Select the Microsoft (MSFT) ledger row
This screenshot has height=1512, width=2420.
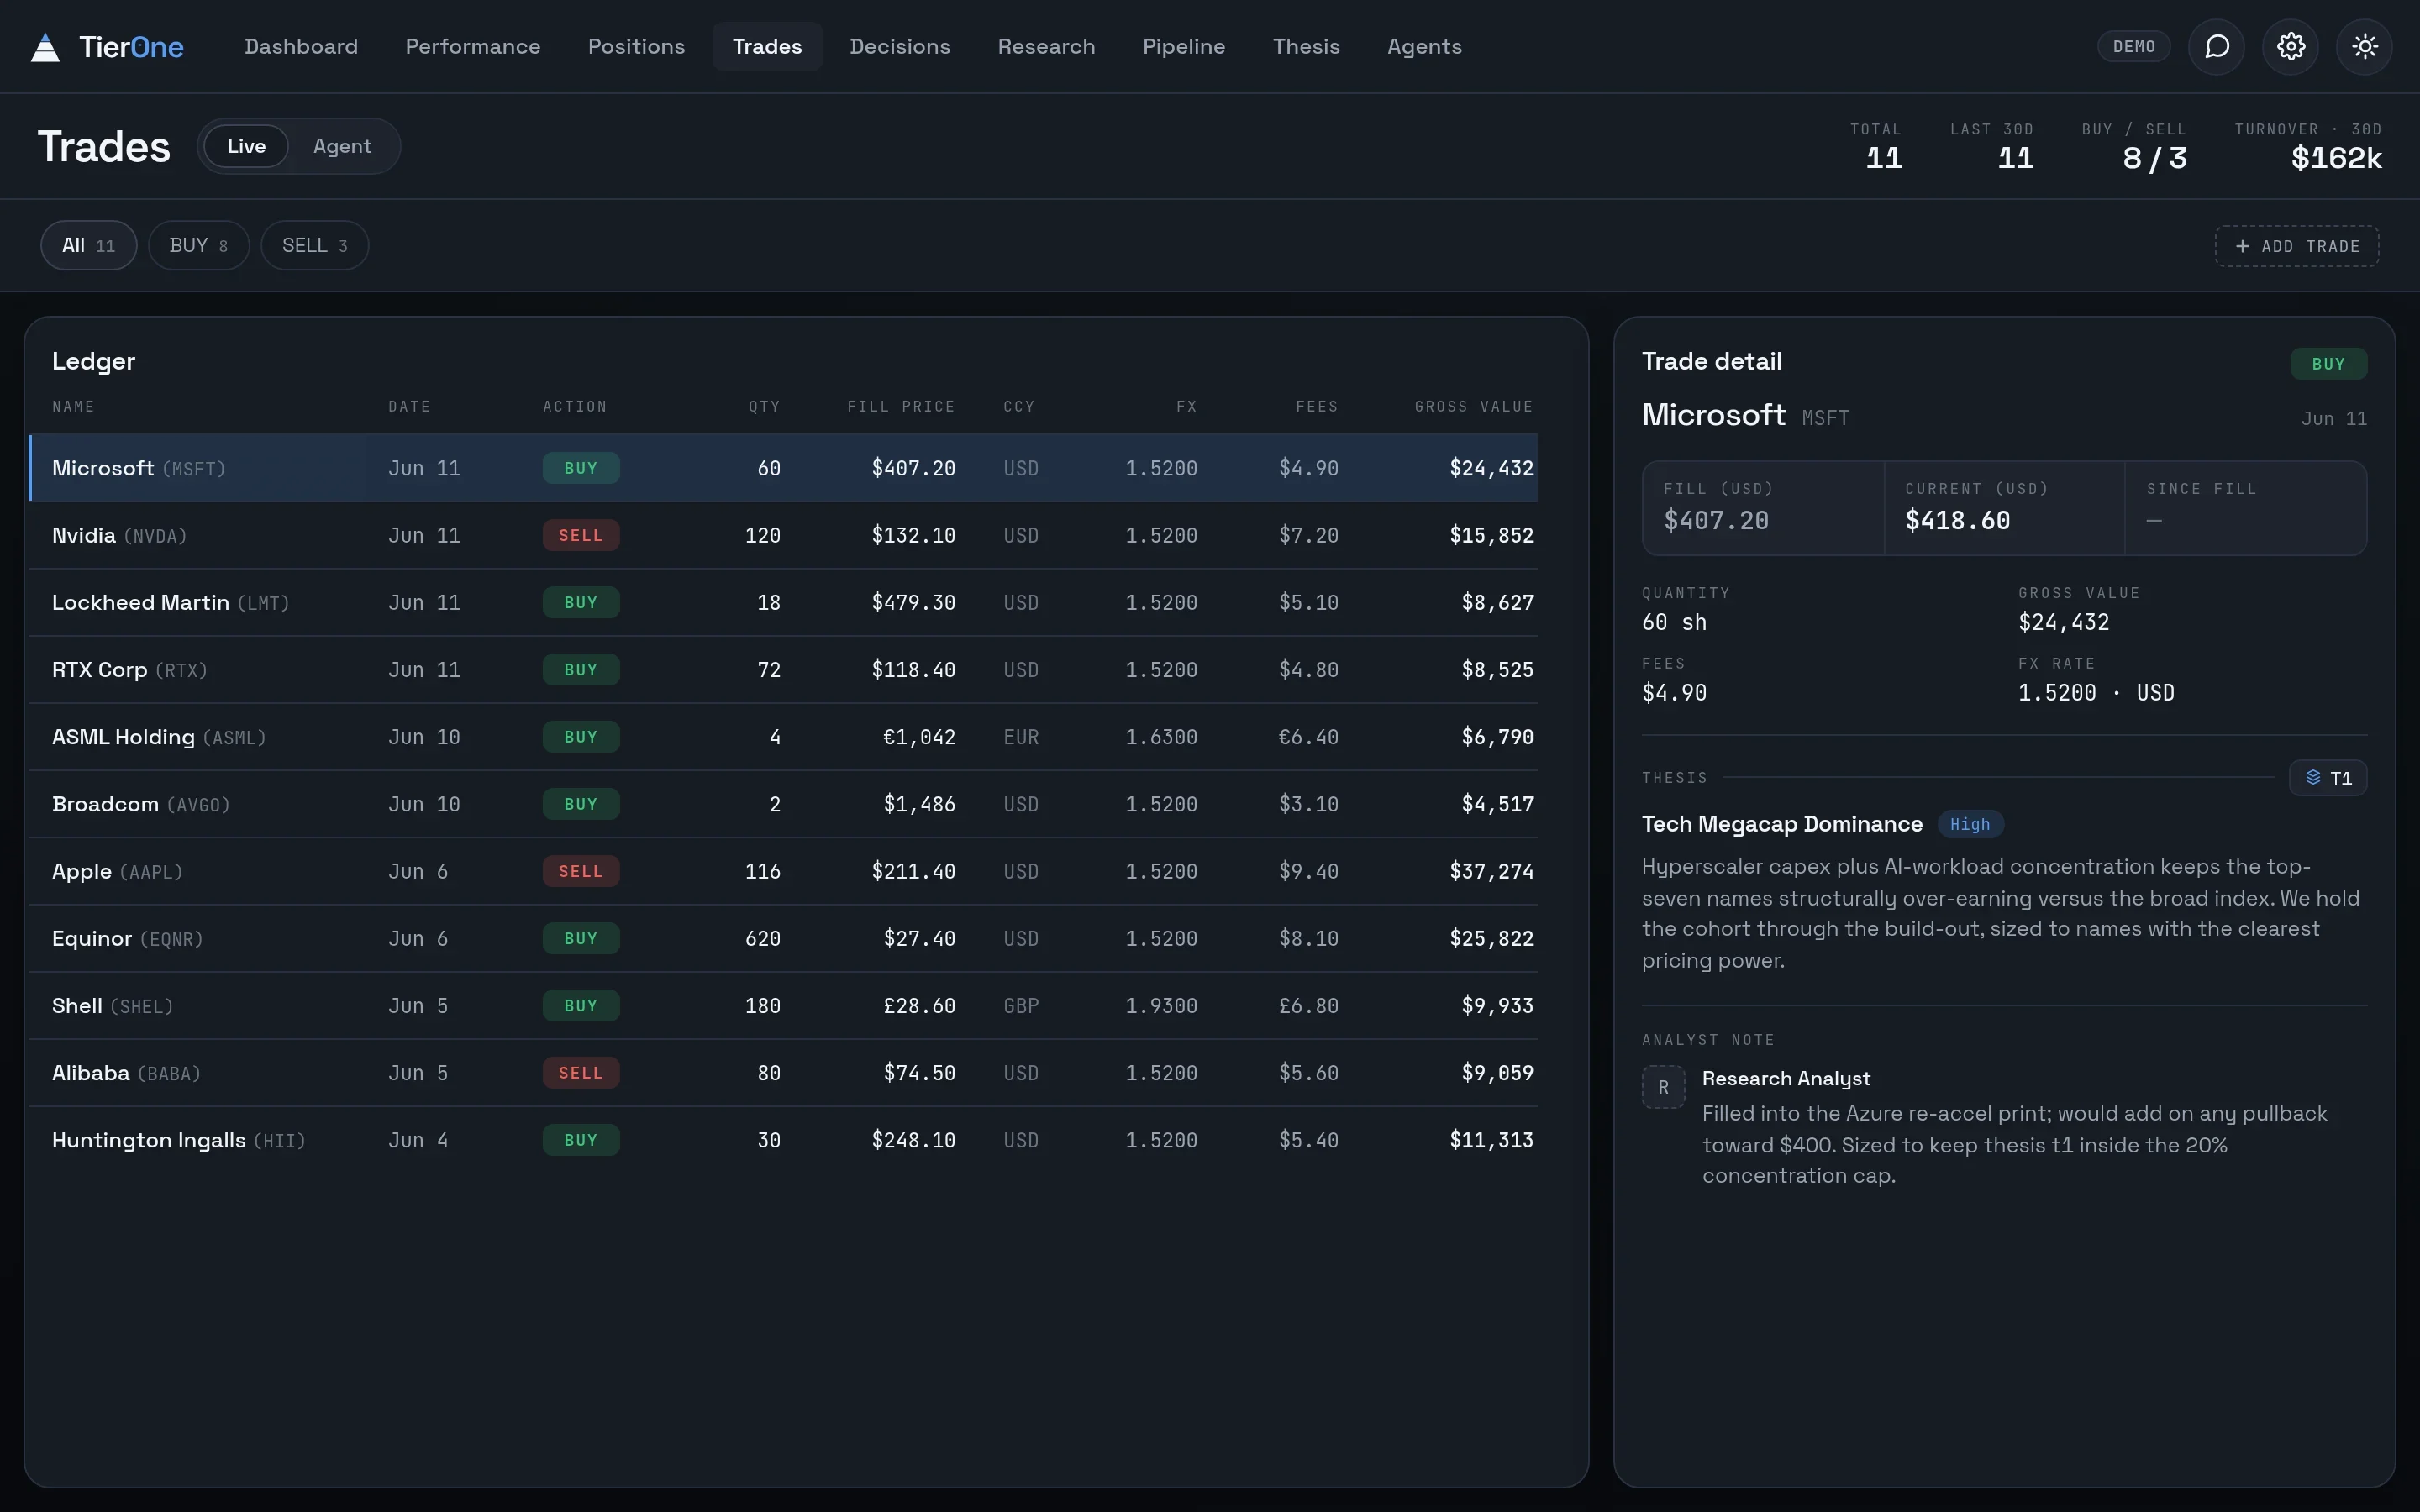tap(783, 468)
